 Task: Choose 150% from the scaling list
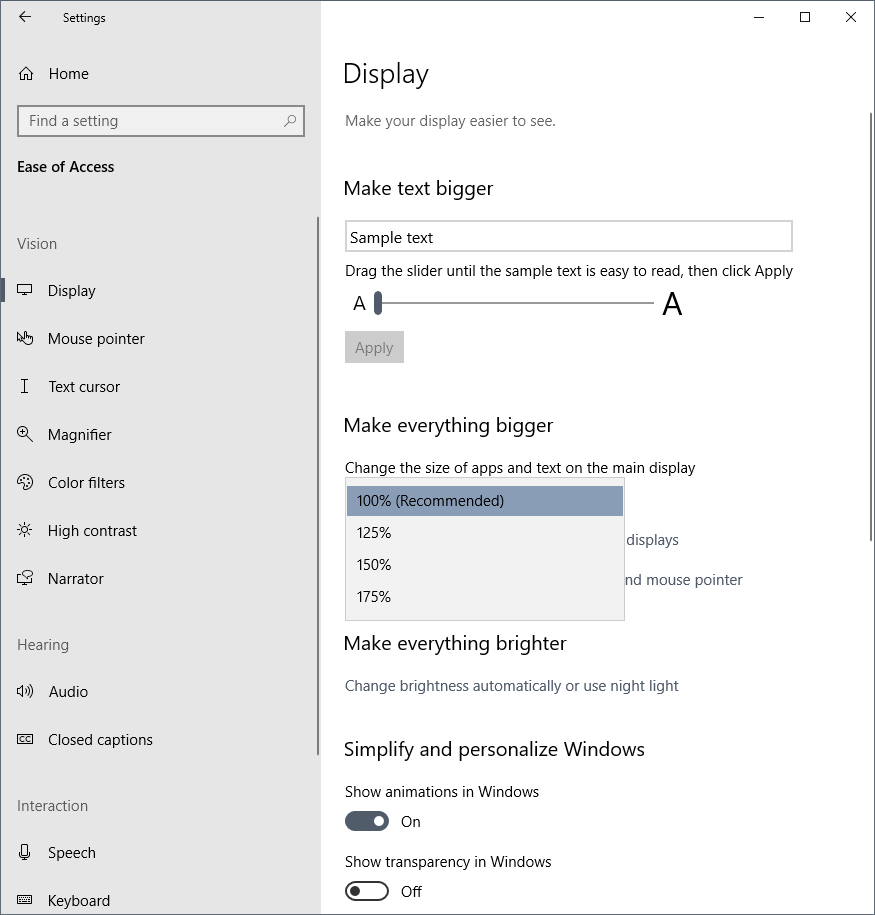pos(484,565)
